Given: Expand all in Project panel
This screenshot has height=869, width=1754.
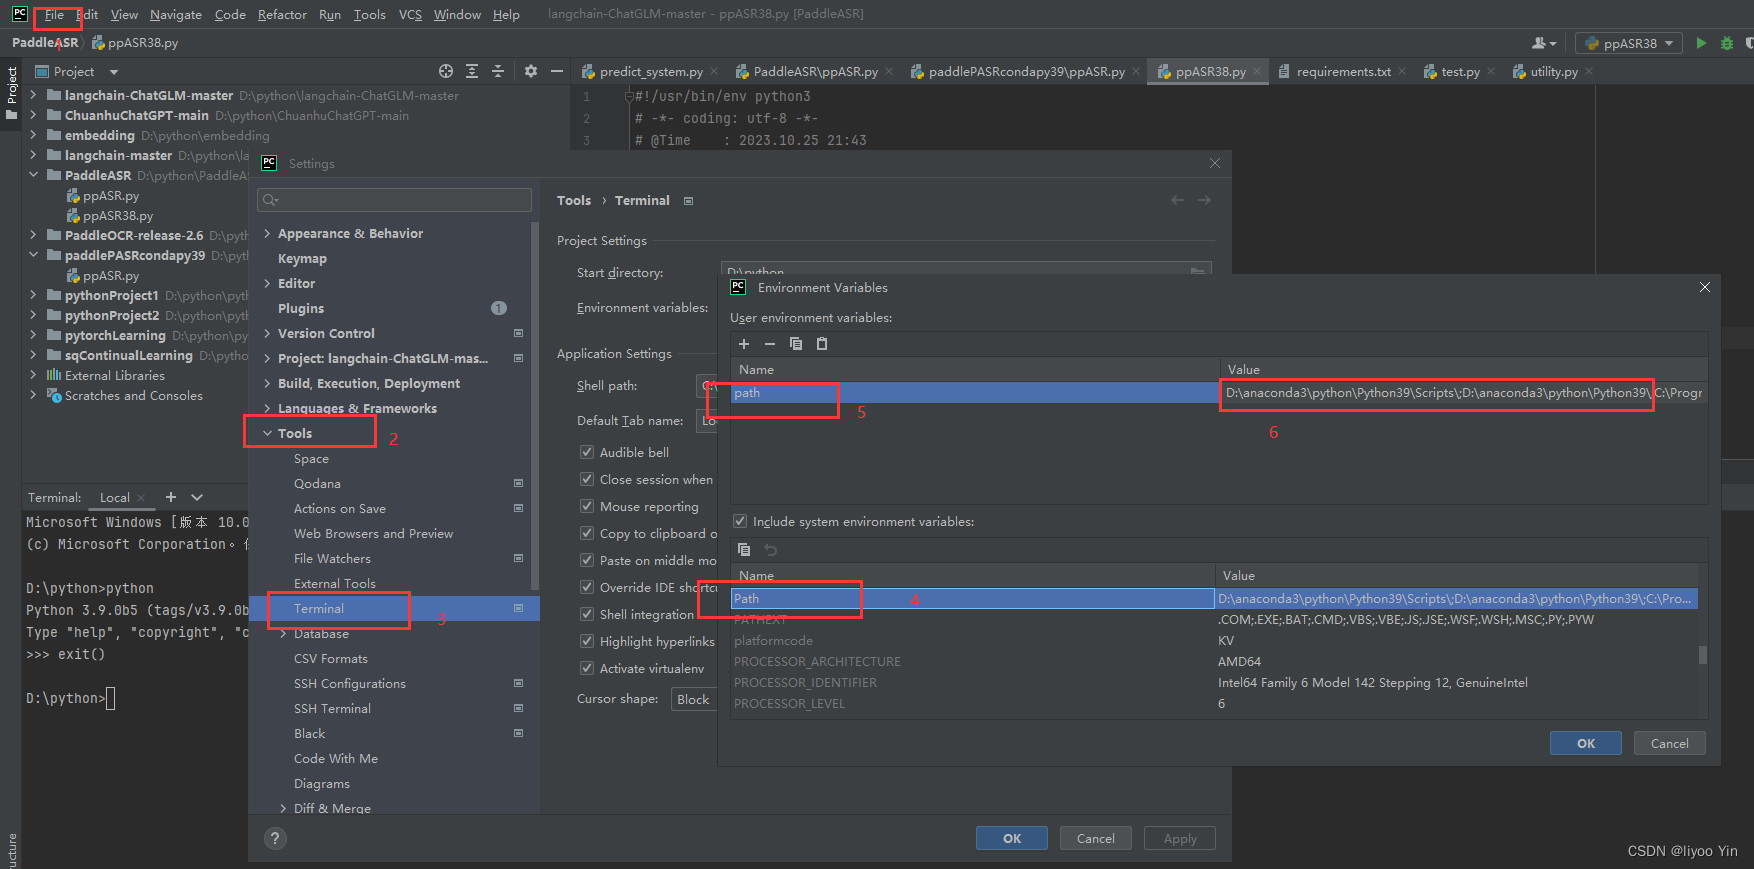Looking at the screenshot, I should [472, 71].
